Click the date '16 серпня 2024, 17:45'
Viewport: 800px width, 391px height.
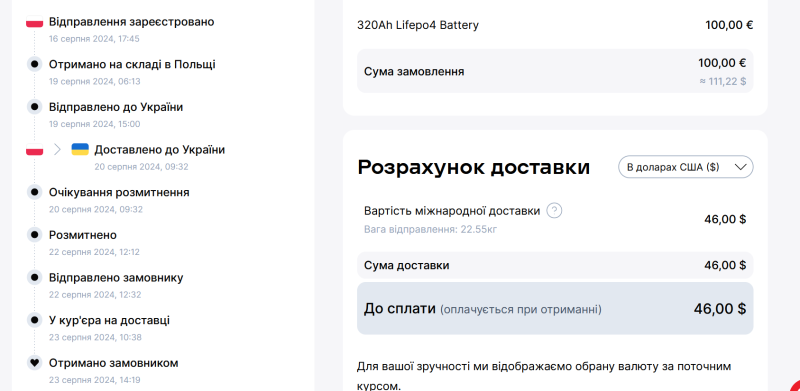(94, 39)
